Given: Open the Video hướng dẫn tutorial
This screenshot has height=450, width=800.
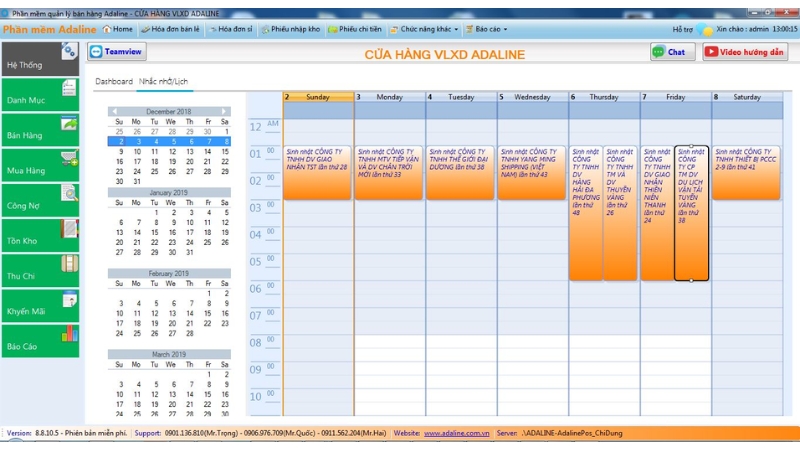Looking at the screenshot, I should 744,52.
